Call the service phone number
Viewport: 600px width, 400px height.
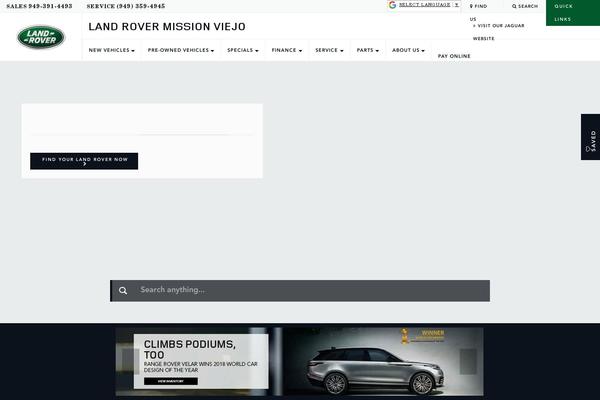click(x=126, y=6)
